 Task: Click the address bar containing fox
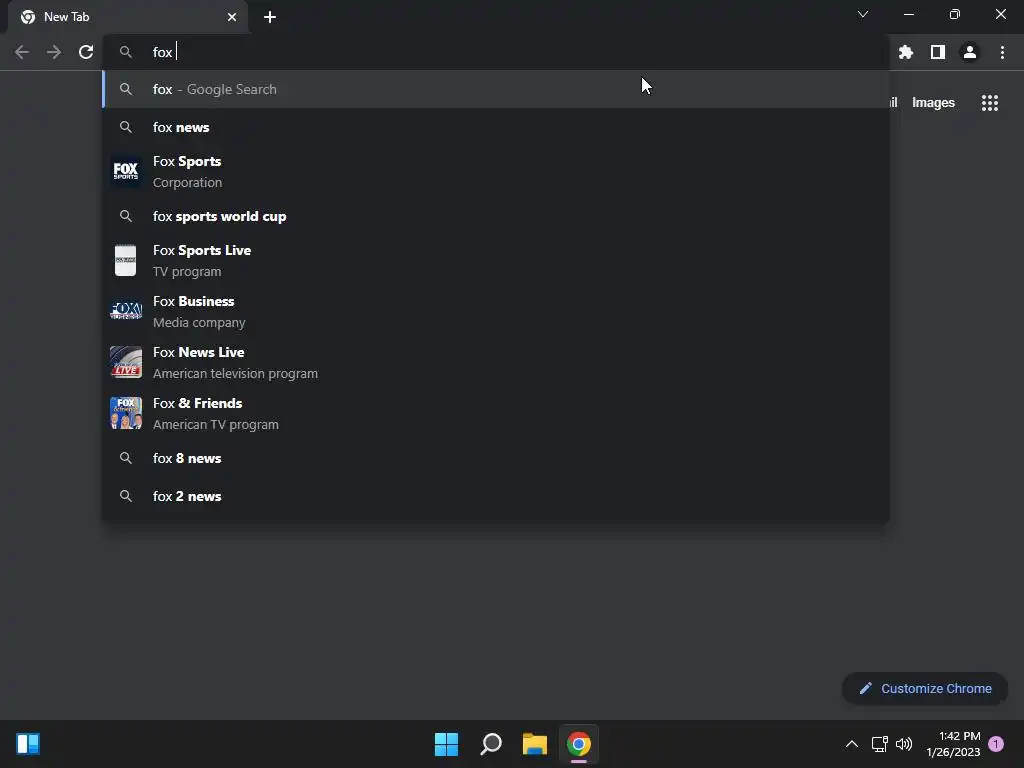496,52
